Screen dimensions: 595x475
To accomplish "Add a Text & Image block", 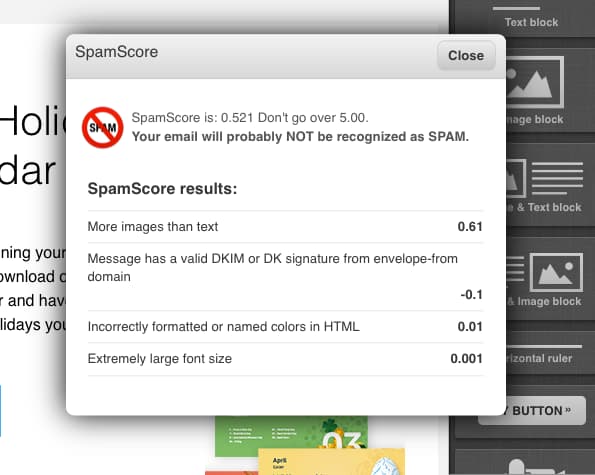I will tap(550, 279).
